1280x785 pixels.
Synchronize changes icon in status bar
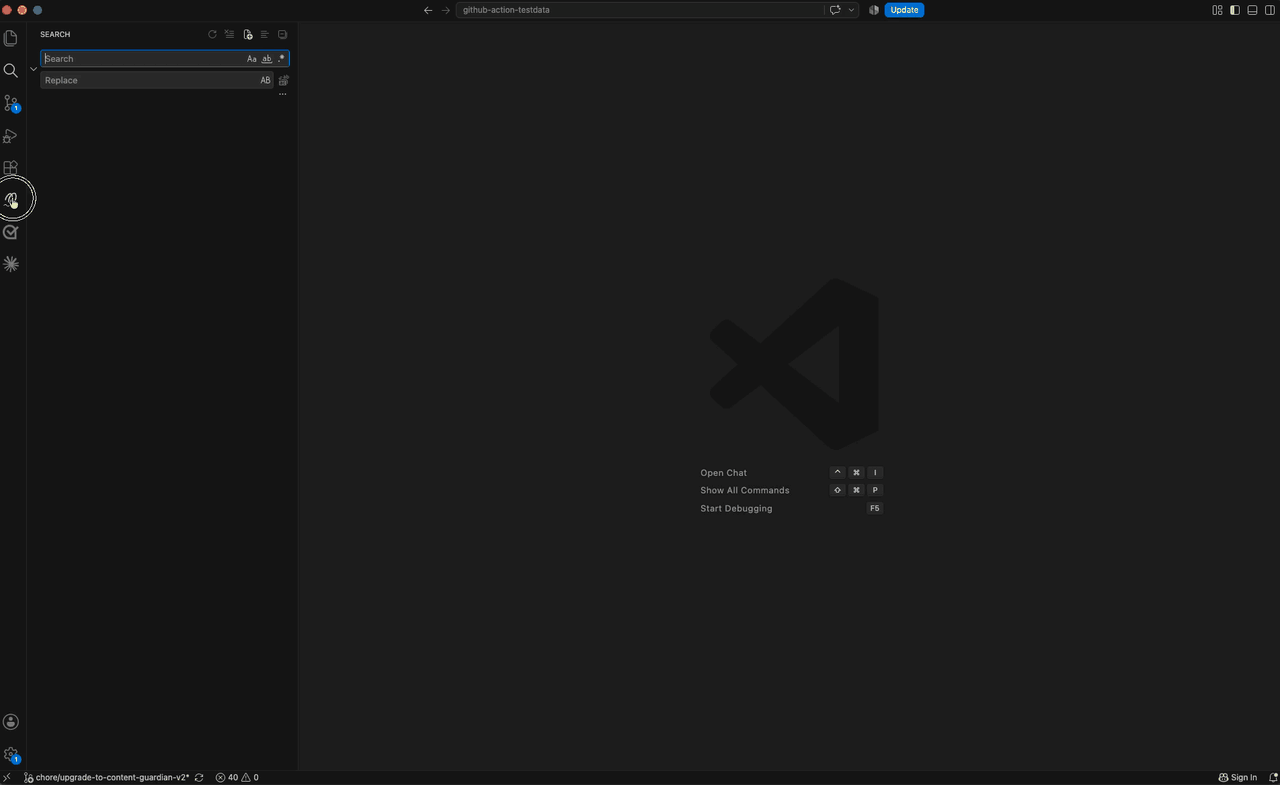(x=199, y=777)
